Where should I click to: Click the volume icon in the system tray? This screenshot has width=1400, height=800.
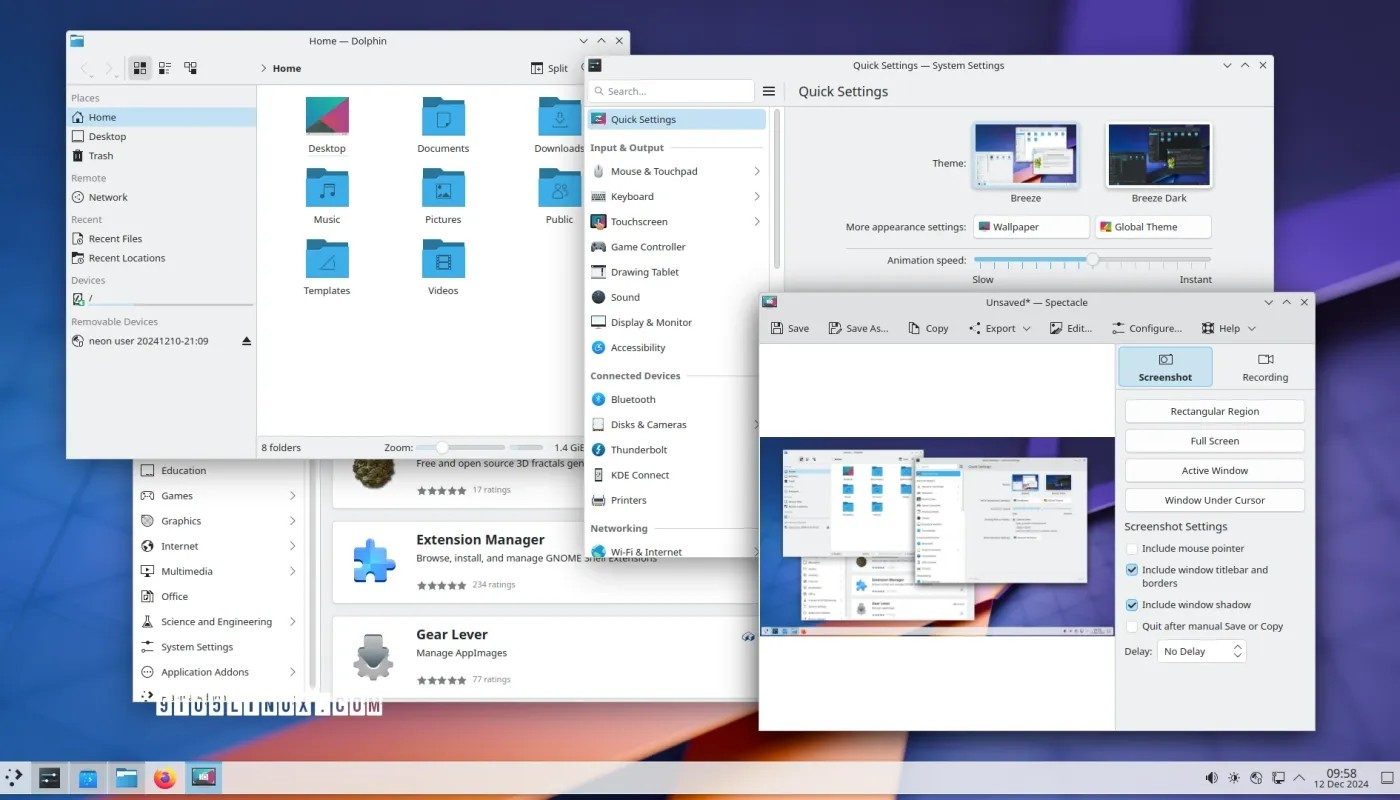tap(1211, 777)
